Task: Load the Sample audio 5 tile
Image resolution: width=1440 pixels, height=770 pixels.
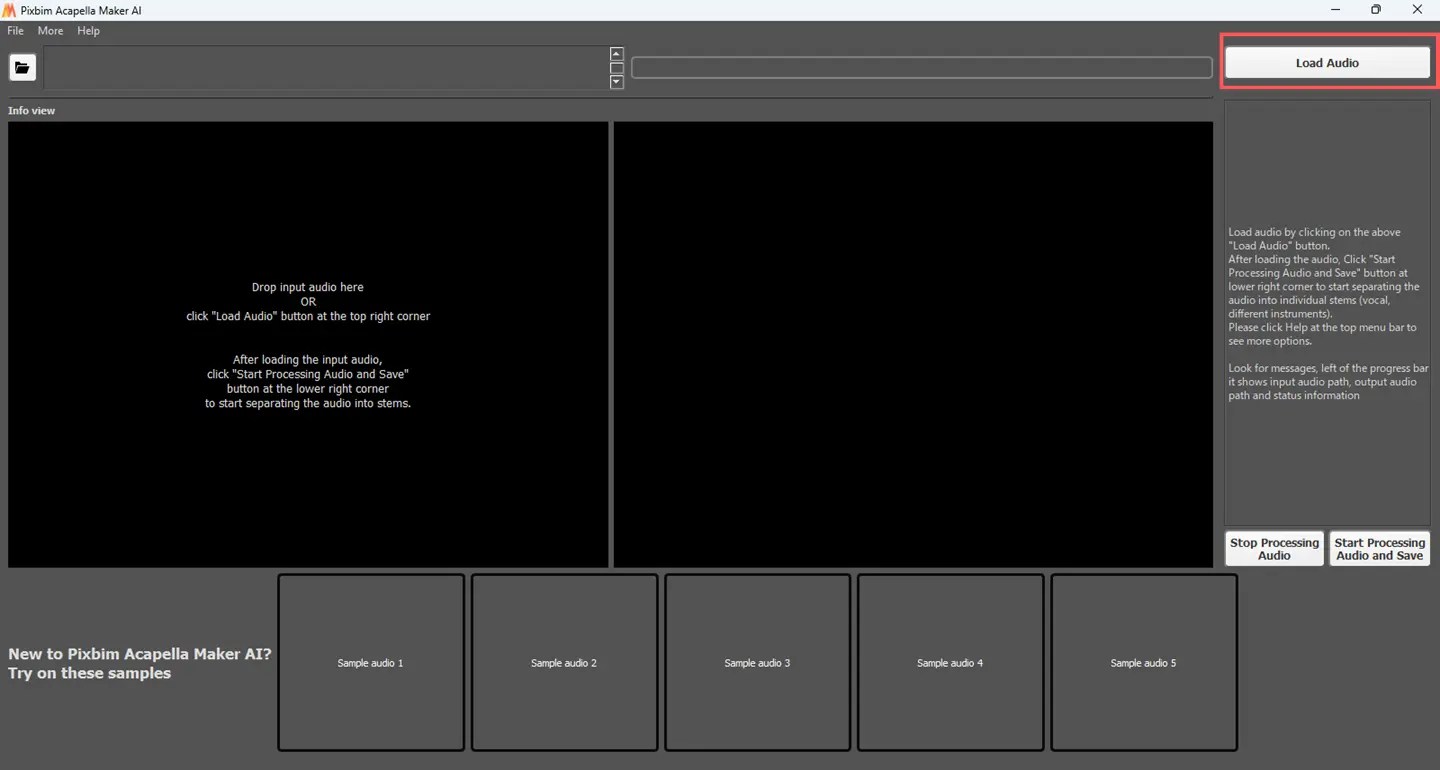Action: coord(1143,662)
